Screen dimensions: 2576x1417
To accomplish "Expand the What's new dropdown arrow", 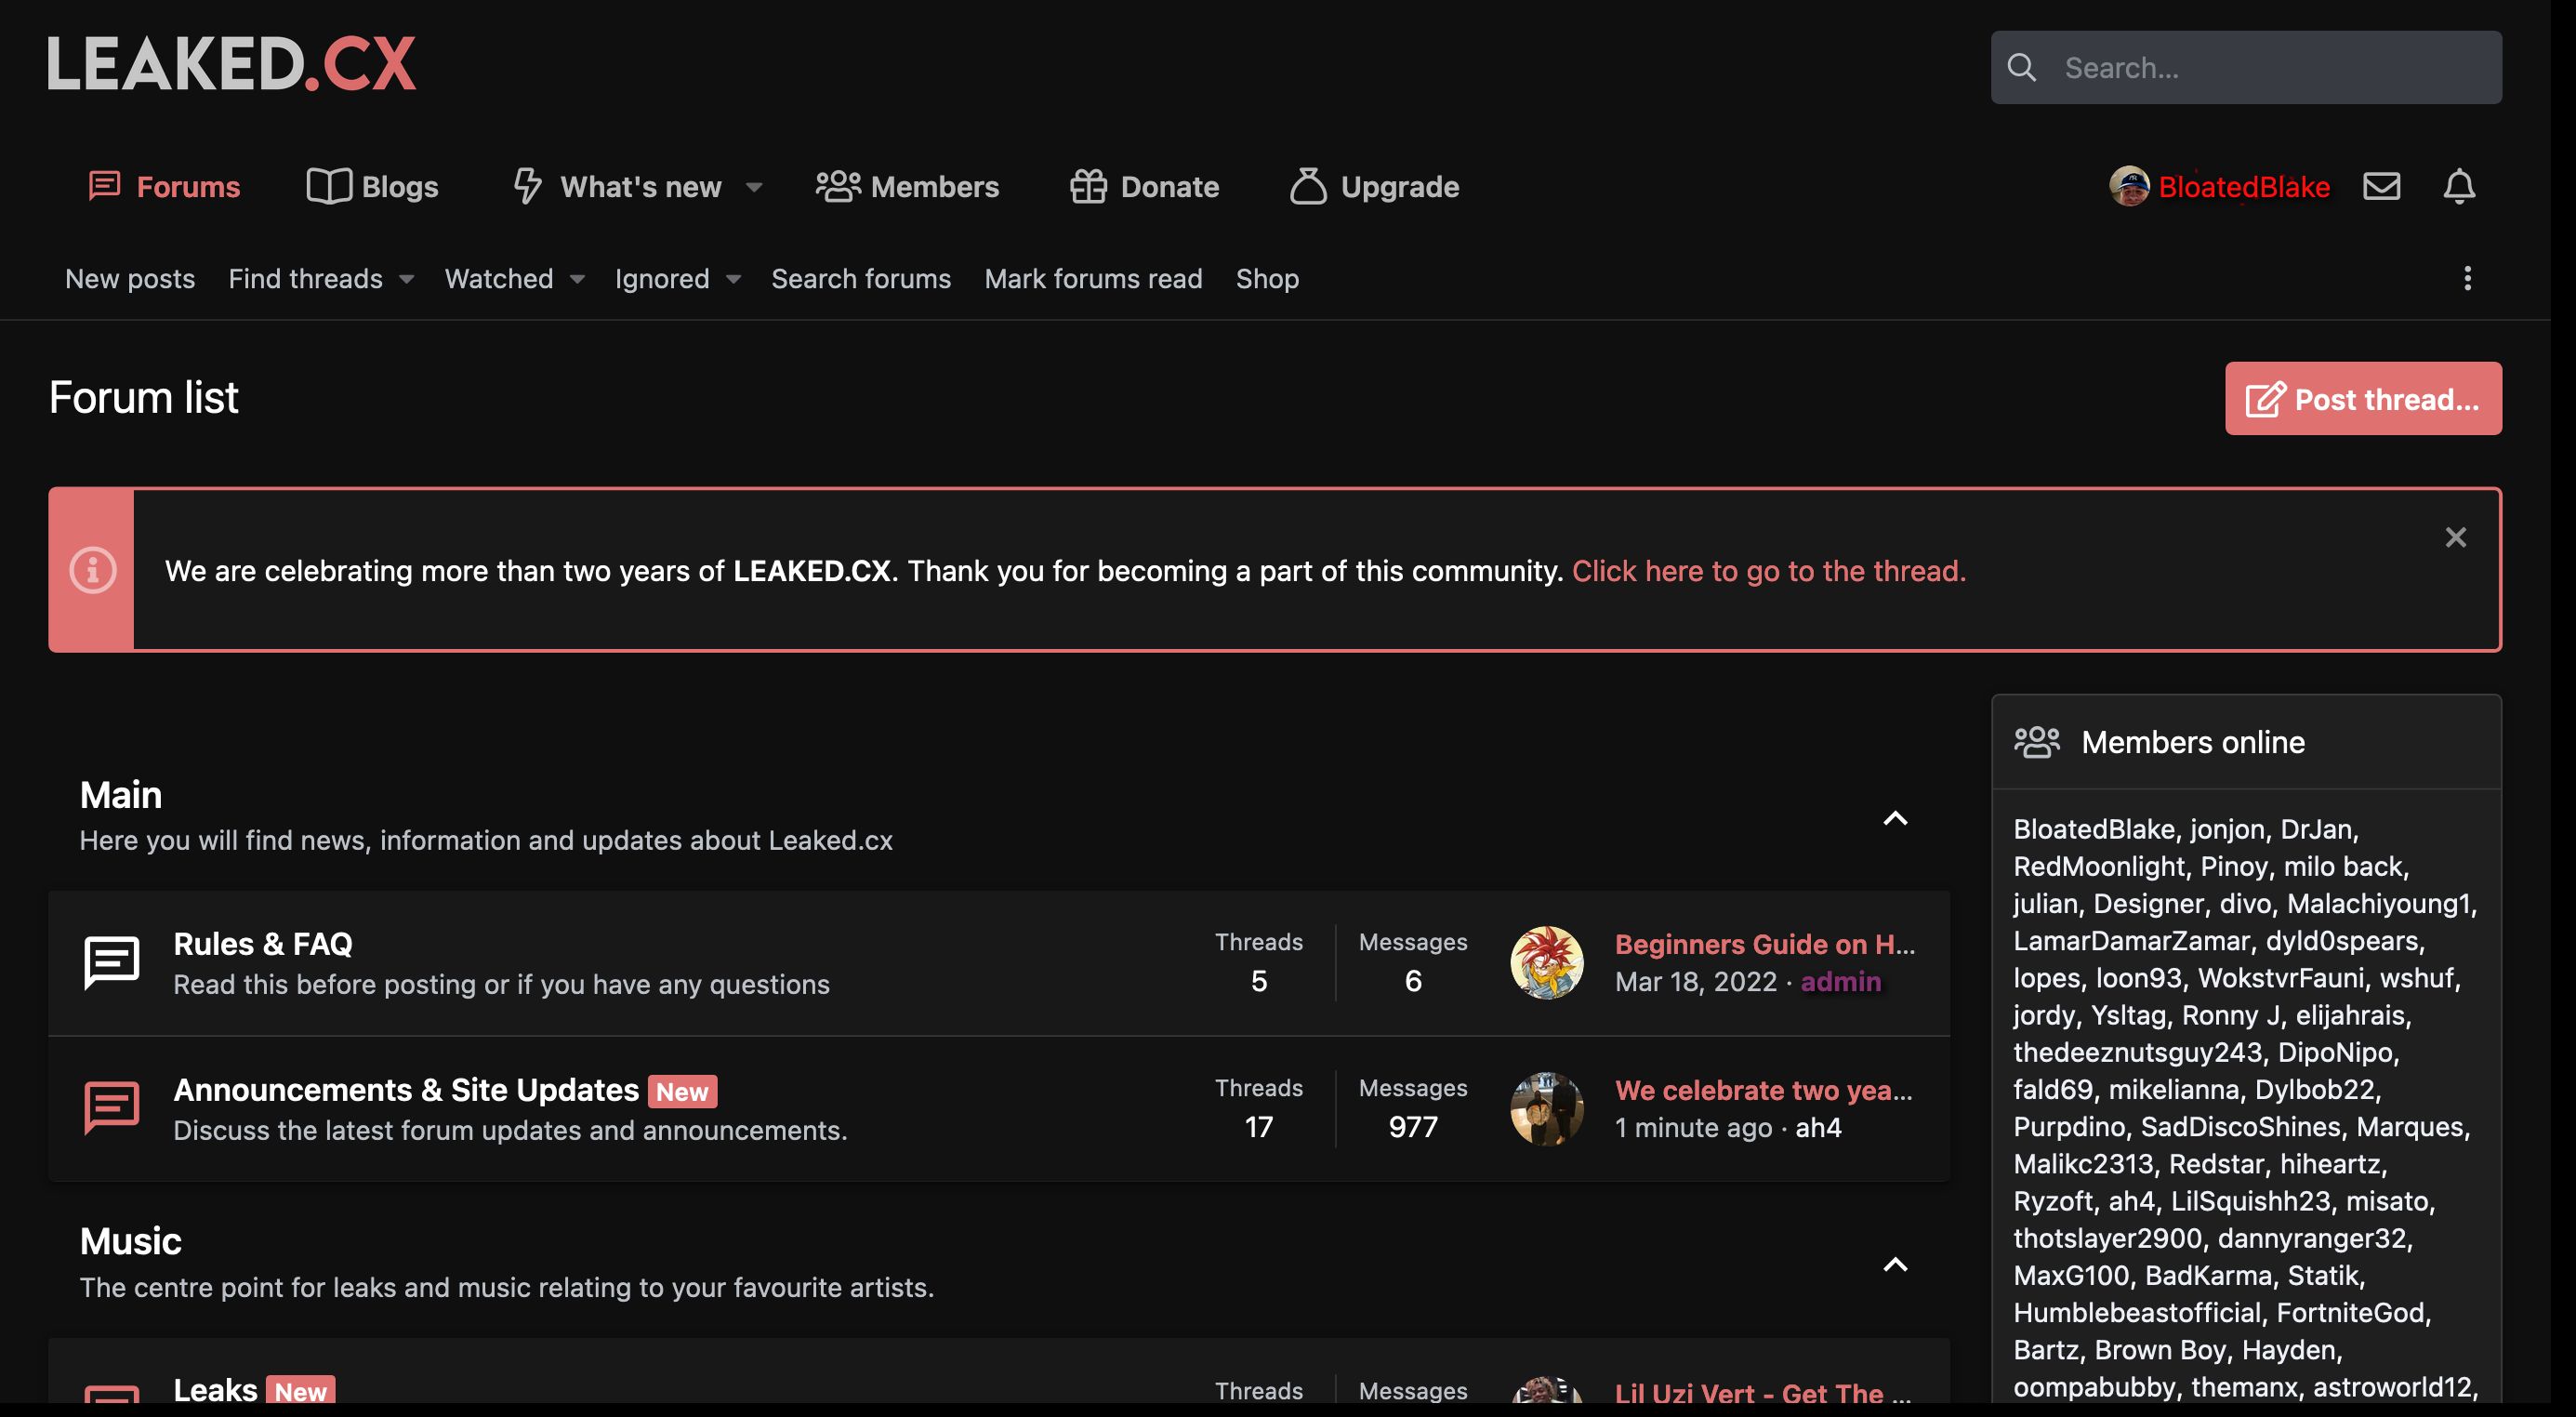I will [754, 187].
